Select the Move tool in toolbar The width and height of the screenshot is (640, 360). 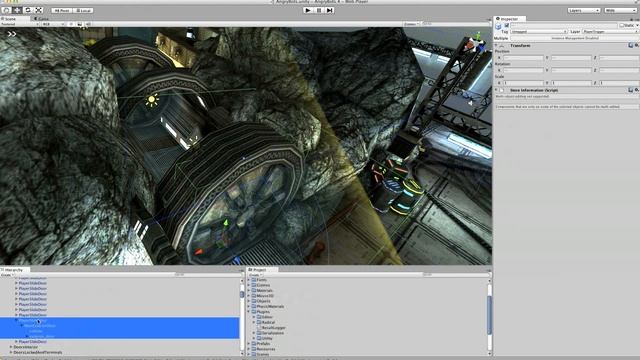pyautogui.click(x=17, y=10)
